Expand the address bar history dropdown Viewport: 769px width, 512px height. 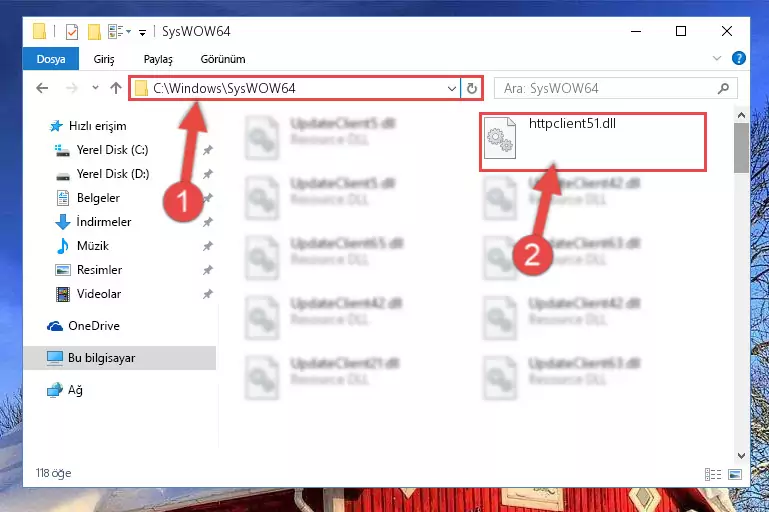pyautogui.click(x=452, y=89)
